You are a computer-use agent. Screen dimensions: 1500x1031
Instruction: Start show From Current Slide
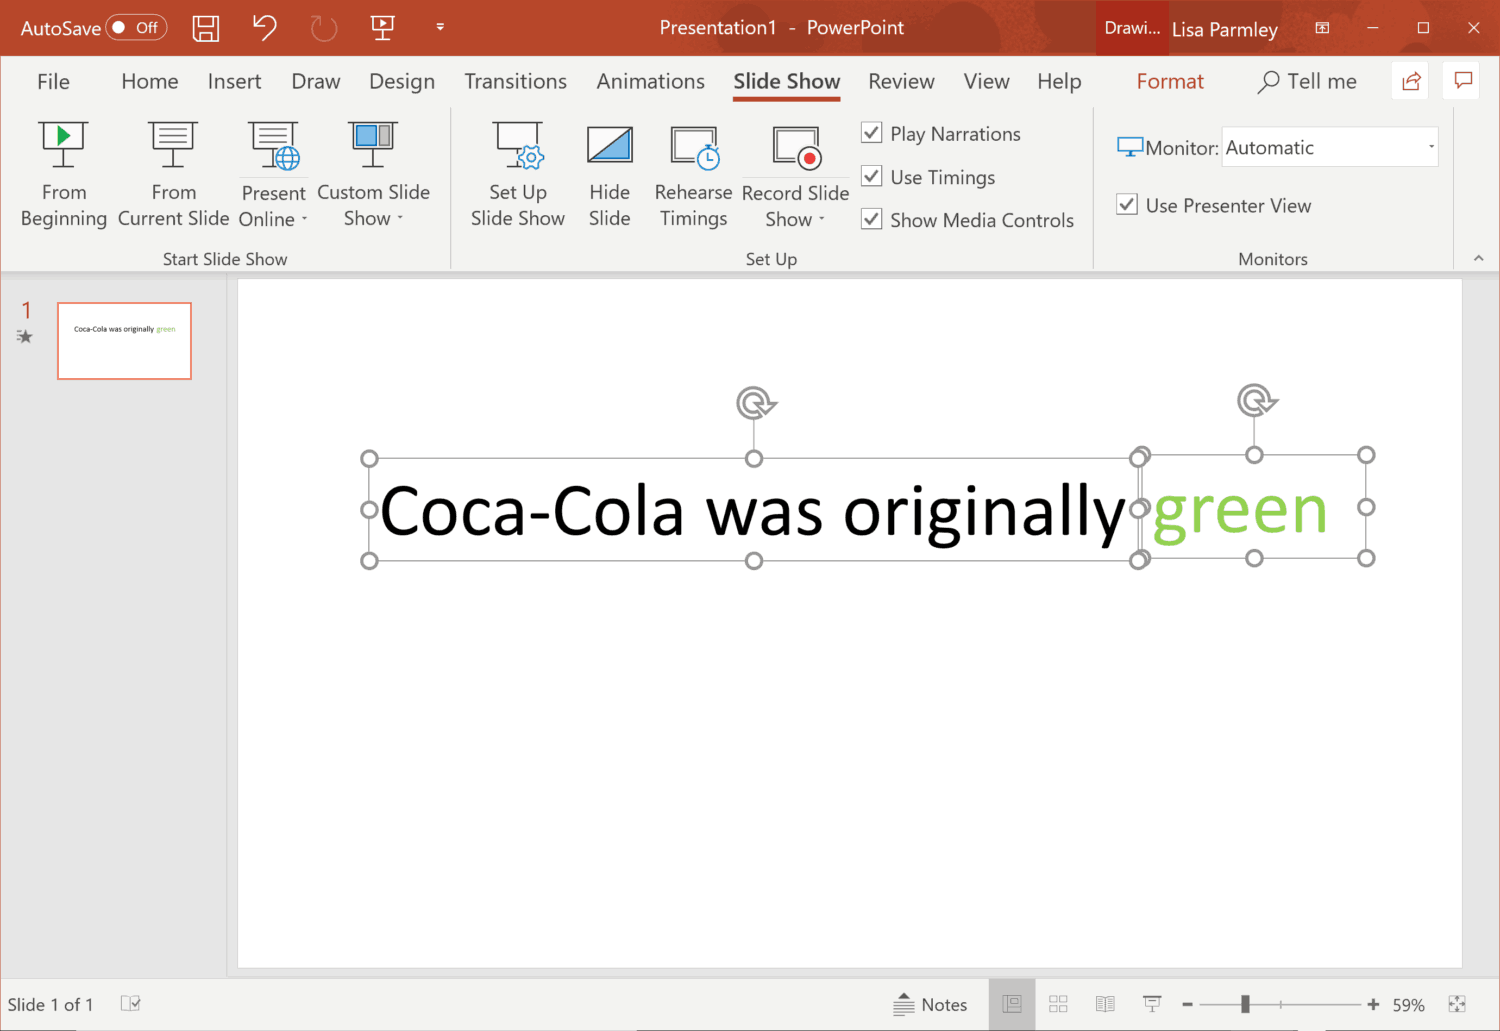(174, 175)
